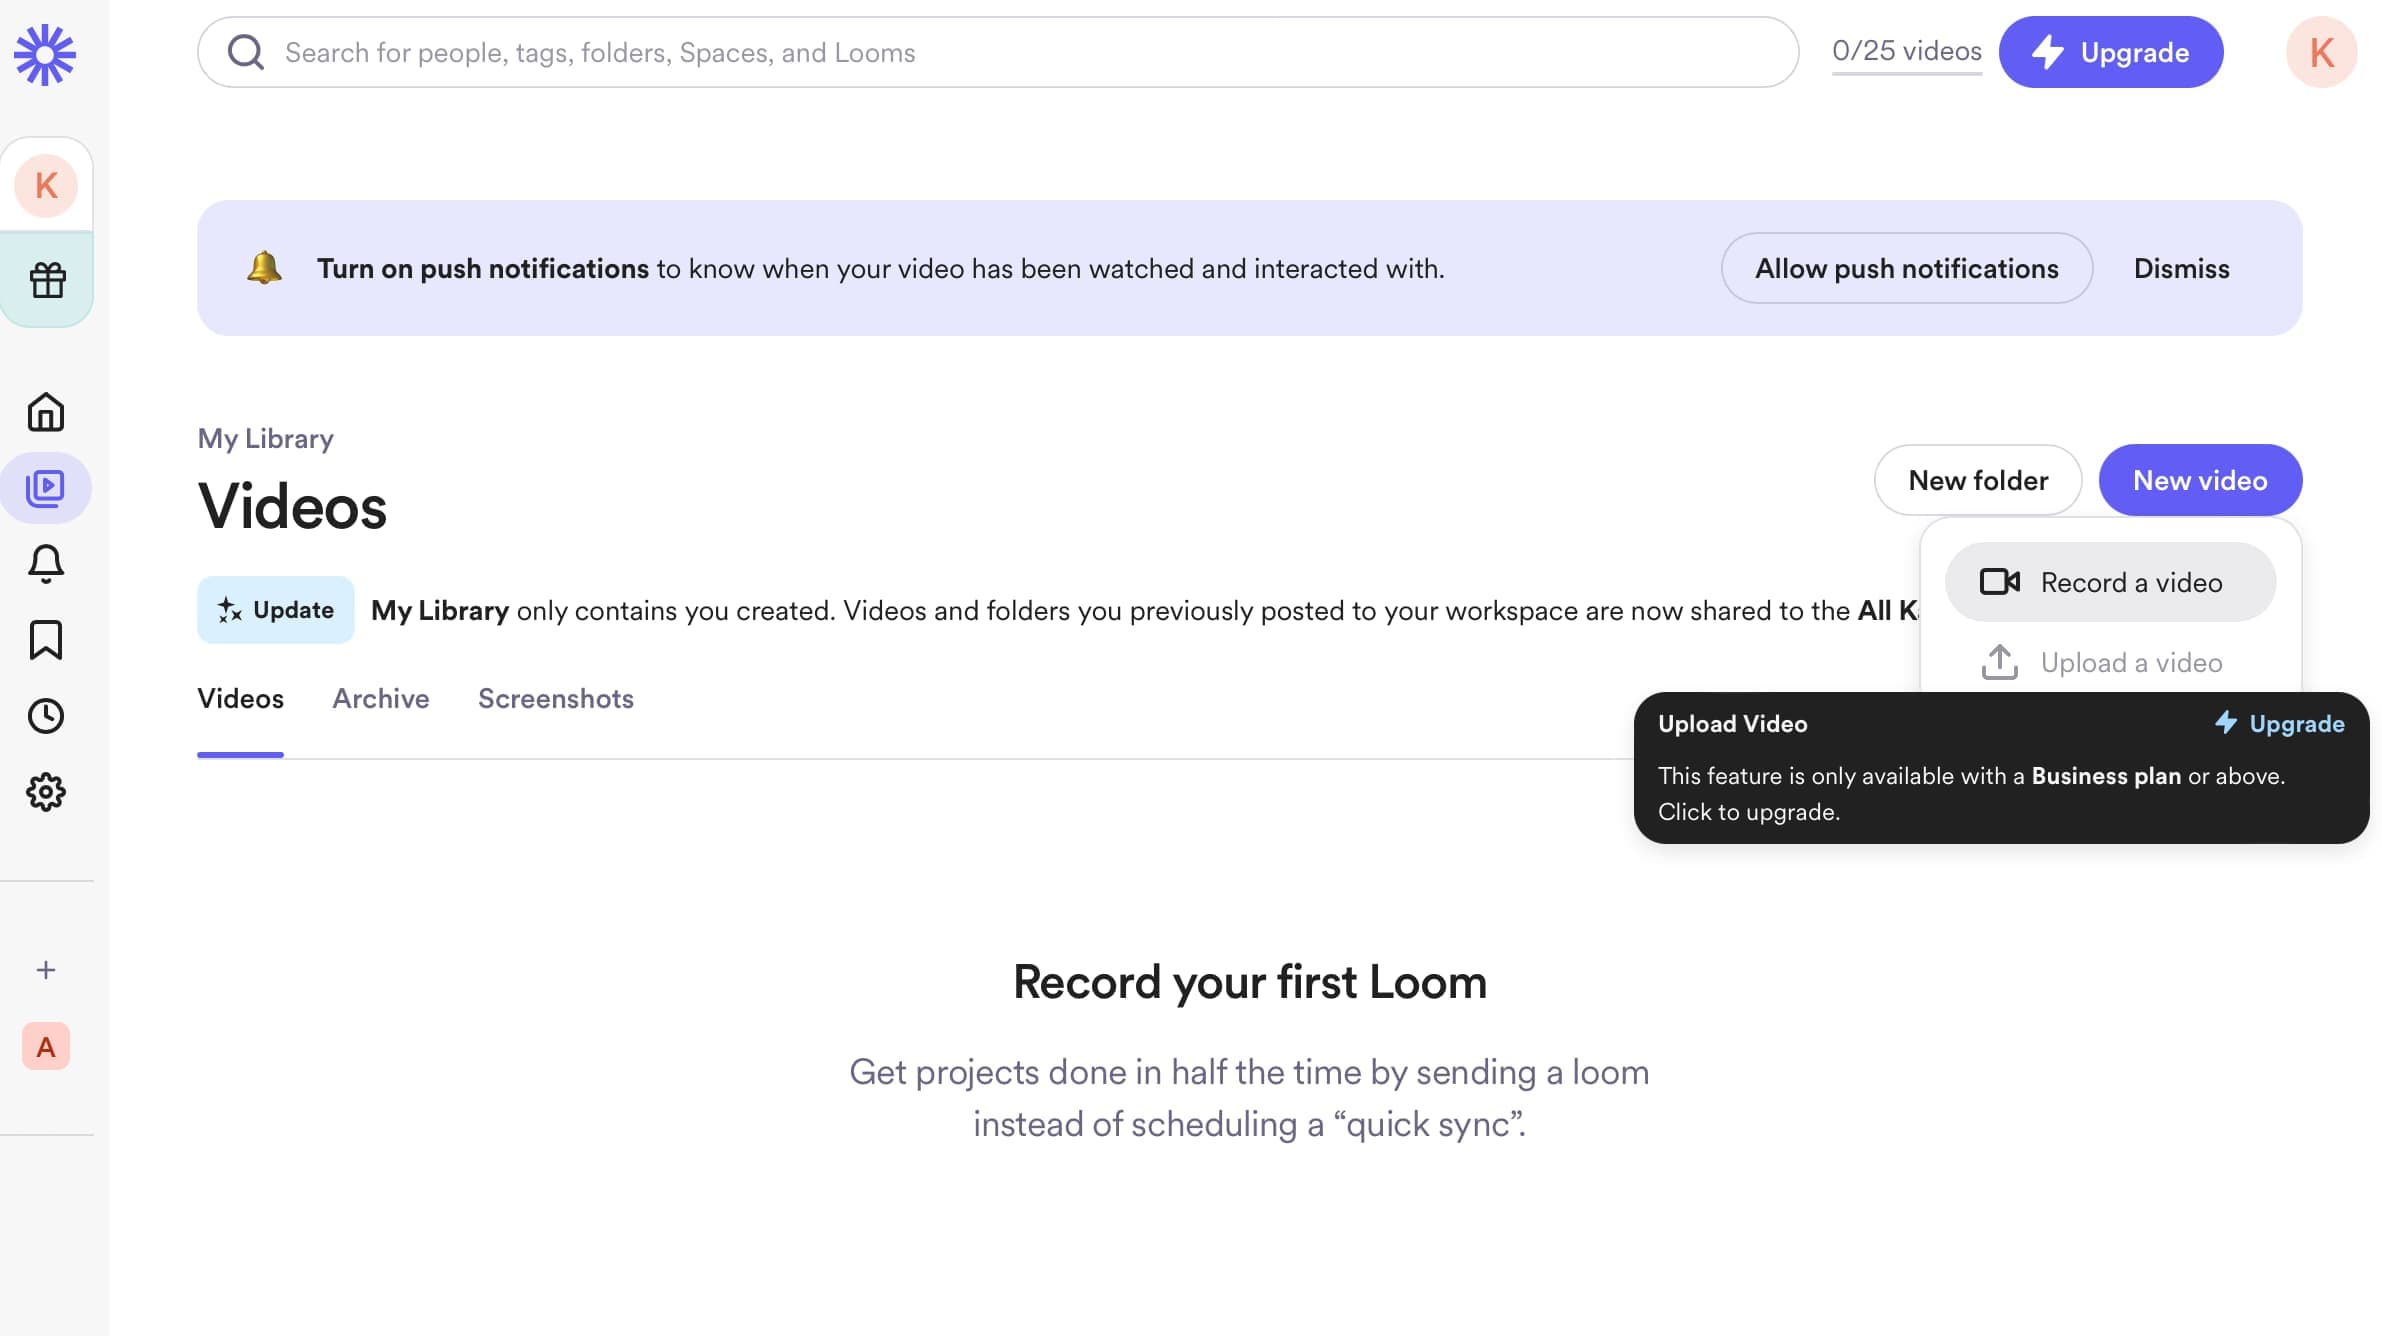Open the Library icon in sidebar
2382x1336 pixels.
[x=46, y=488]
